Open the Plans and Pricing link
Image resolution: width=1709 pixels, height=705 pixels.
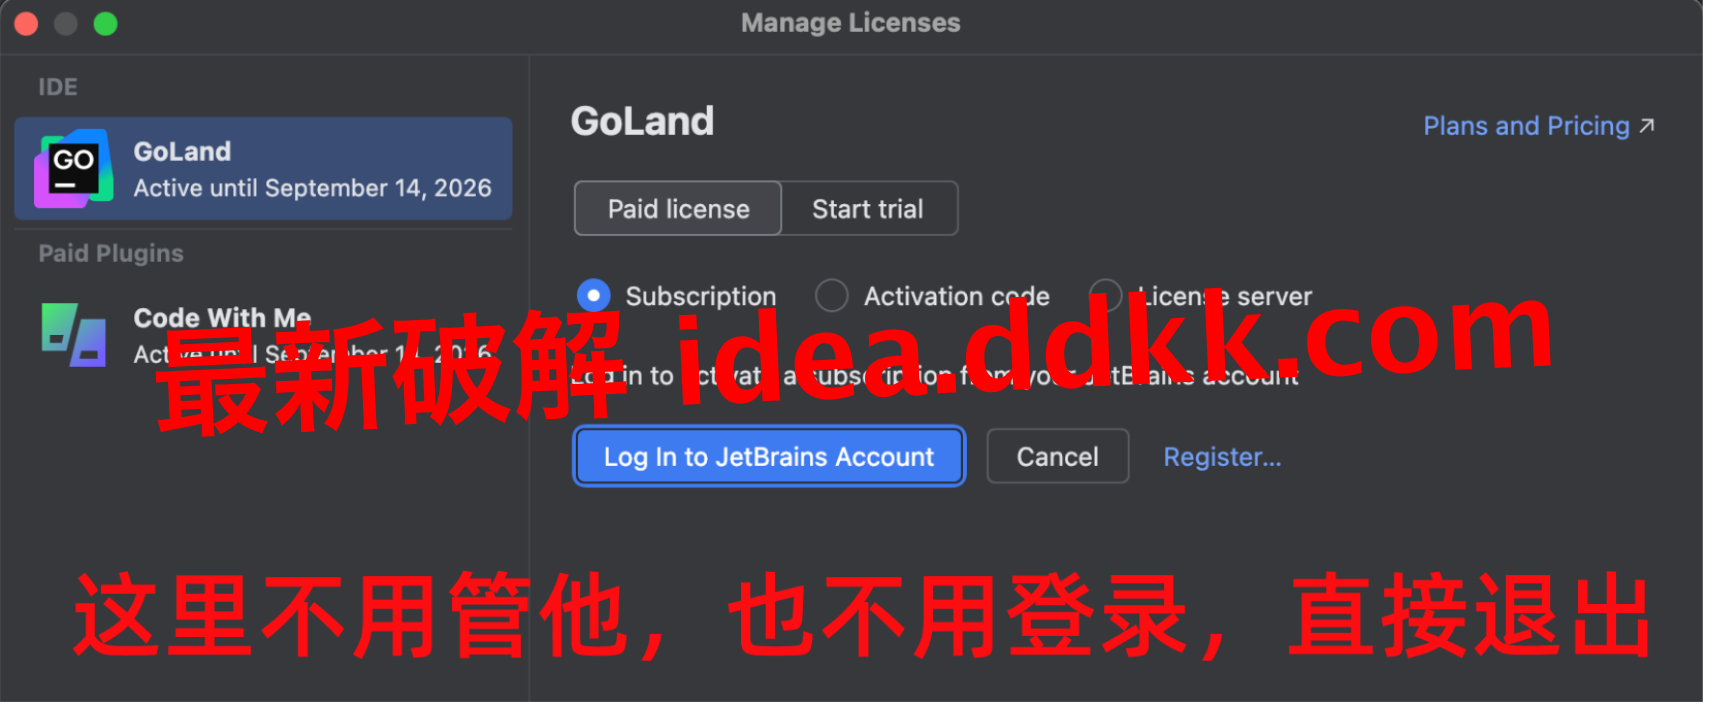1526,126
